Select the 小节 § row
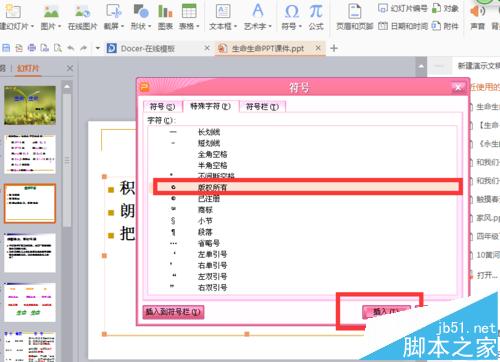 [303, 221]
